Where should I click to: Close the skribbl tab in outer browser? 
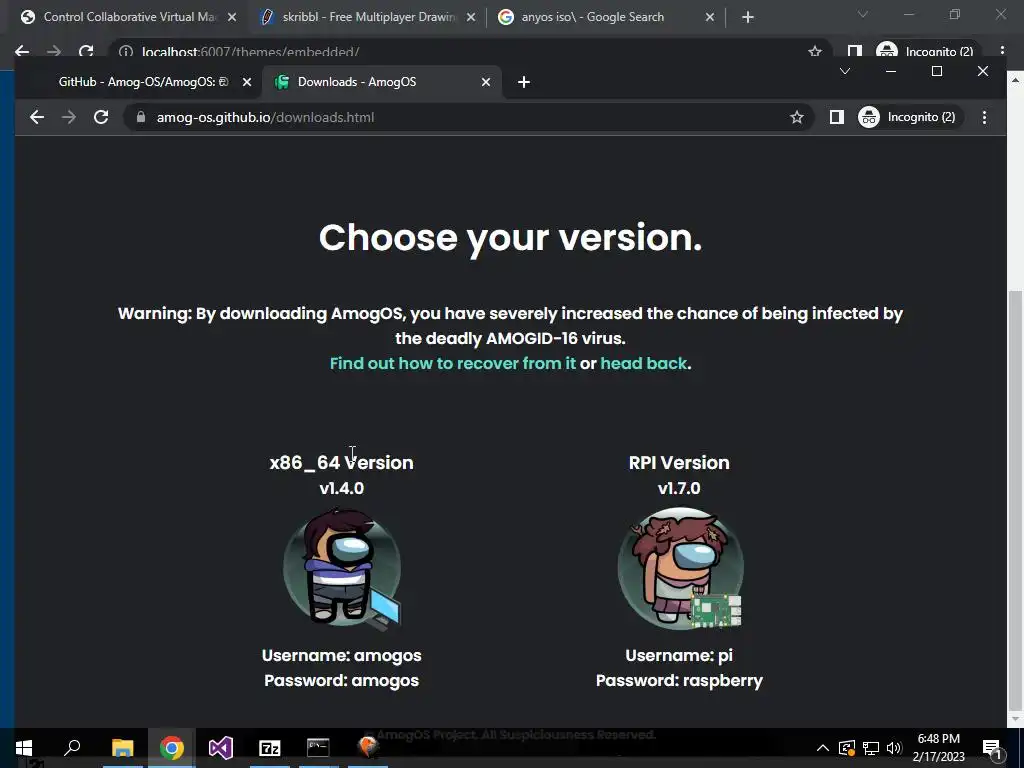tap(471, 17)
